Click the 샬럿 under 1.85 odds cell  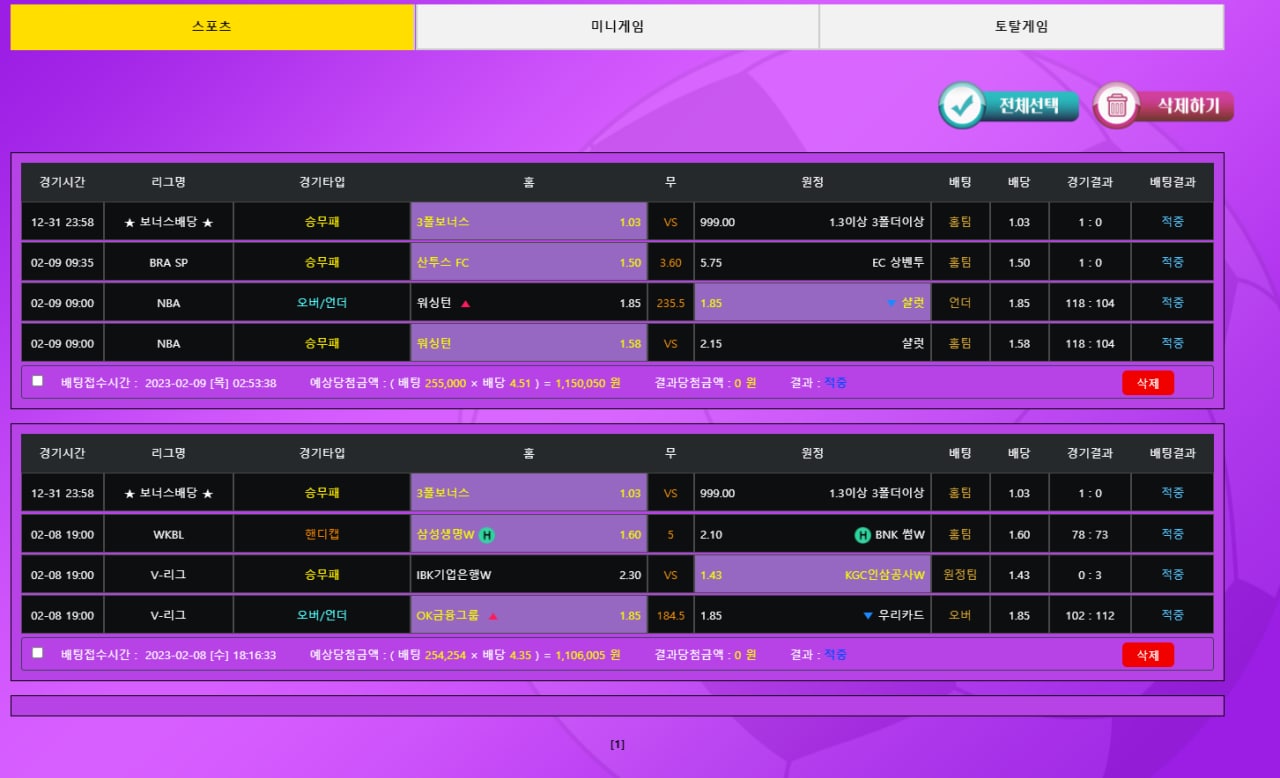coord(812,303)
